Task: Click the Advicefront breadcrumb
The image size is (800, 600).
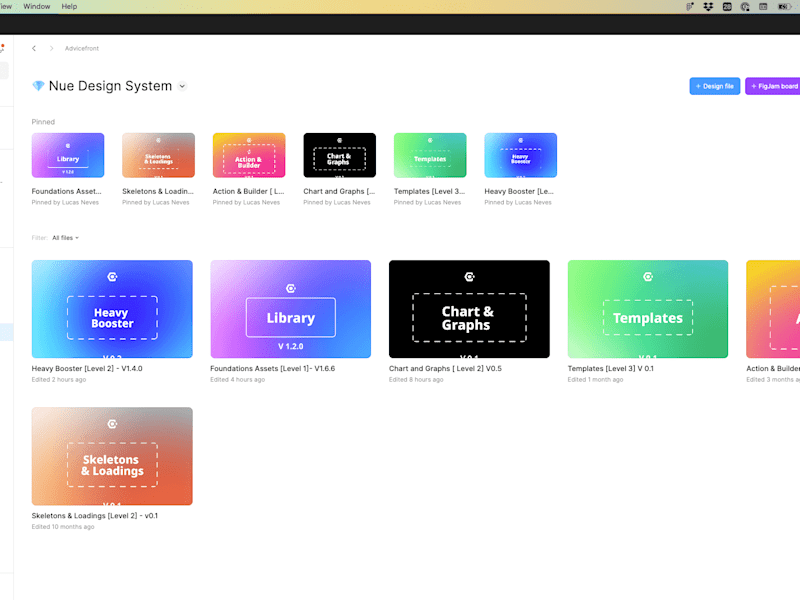Action: (x=82, y=48)
